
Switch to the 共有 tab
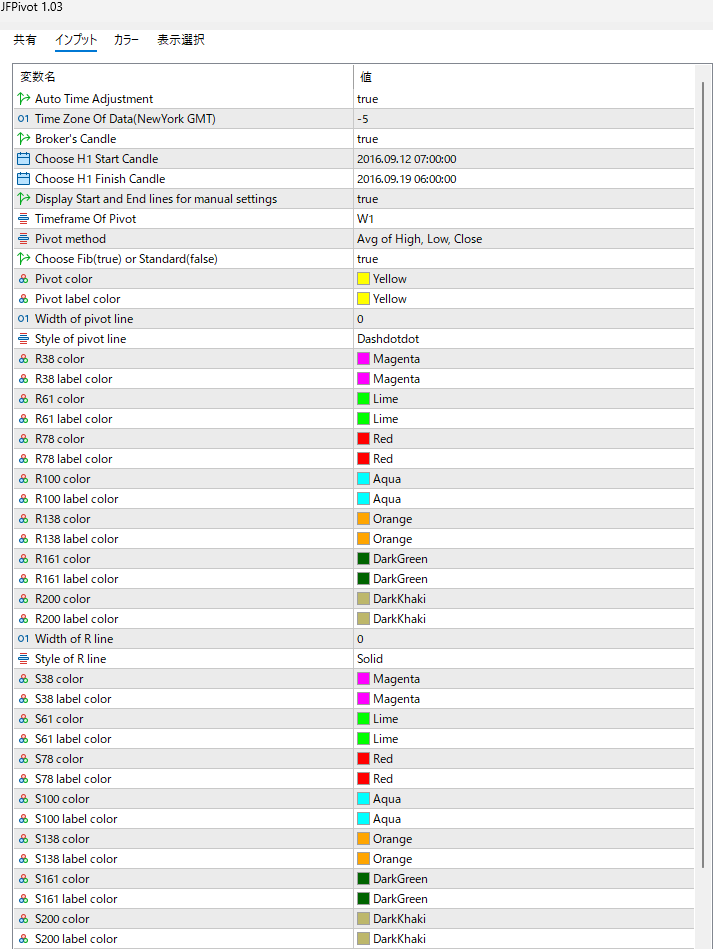coord(25,40)
